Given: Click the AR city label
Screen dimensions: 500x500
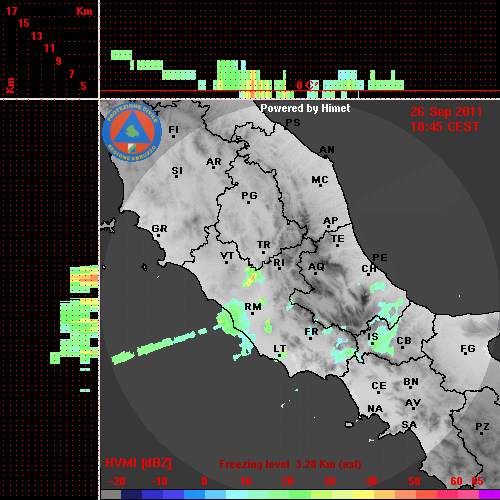Looking at the screenshot, I should pyautogui.click(x=214, y=162).
